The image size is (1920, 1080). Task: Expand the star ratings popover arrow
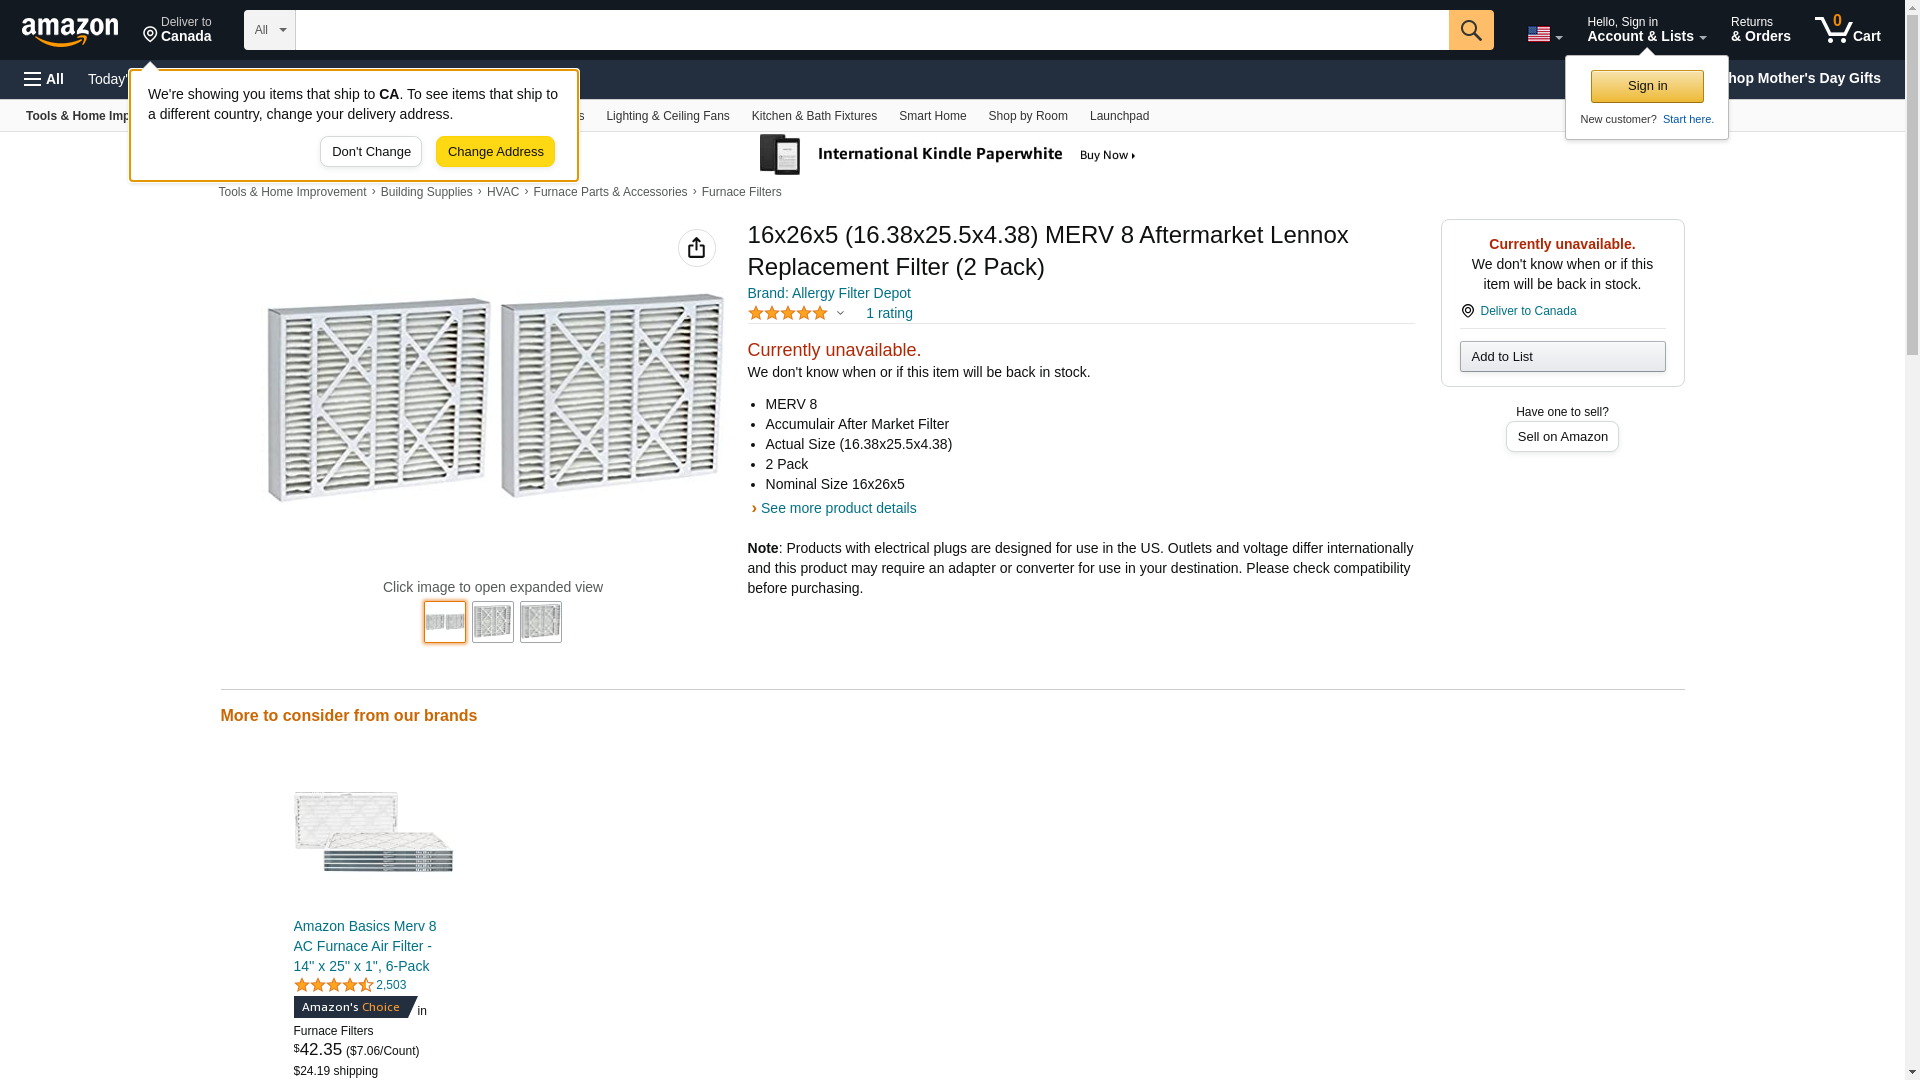[840, 313]
